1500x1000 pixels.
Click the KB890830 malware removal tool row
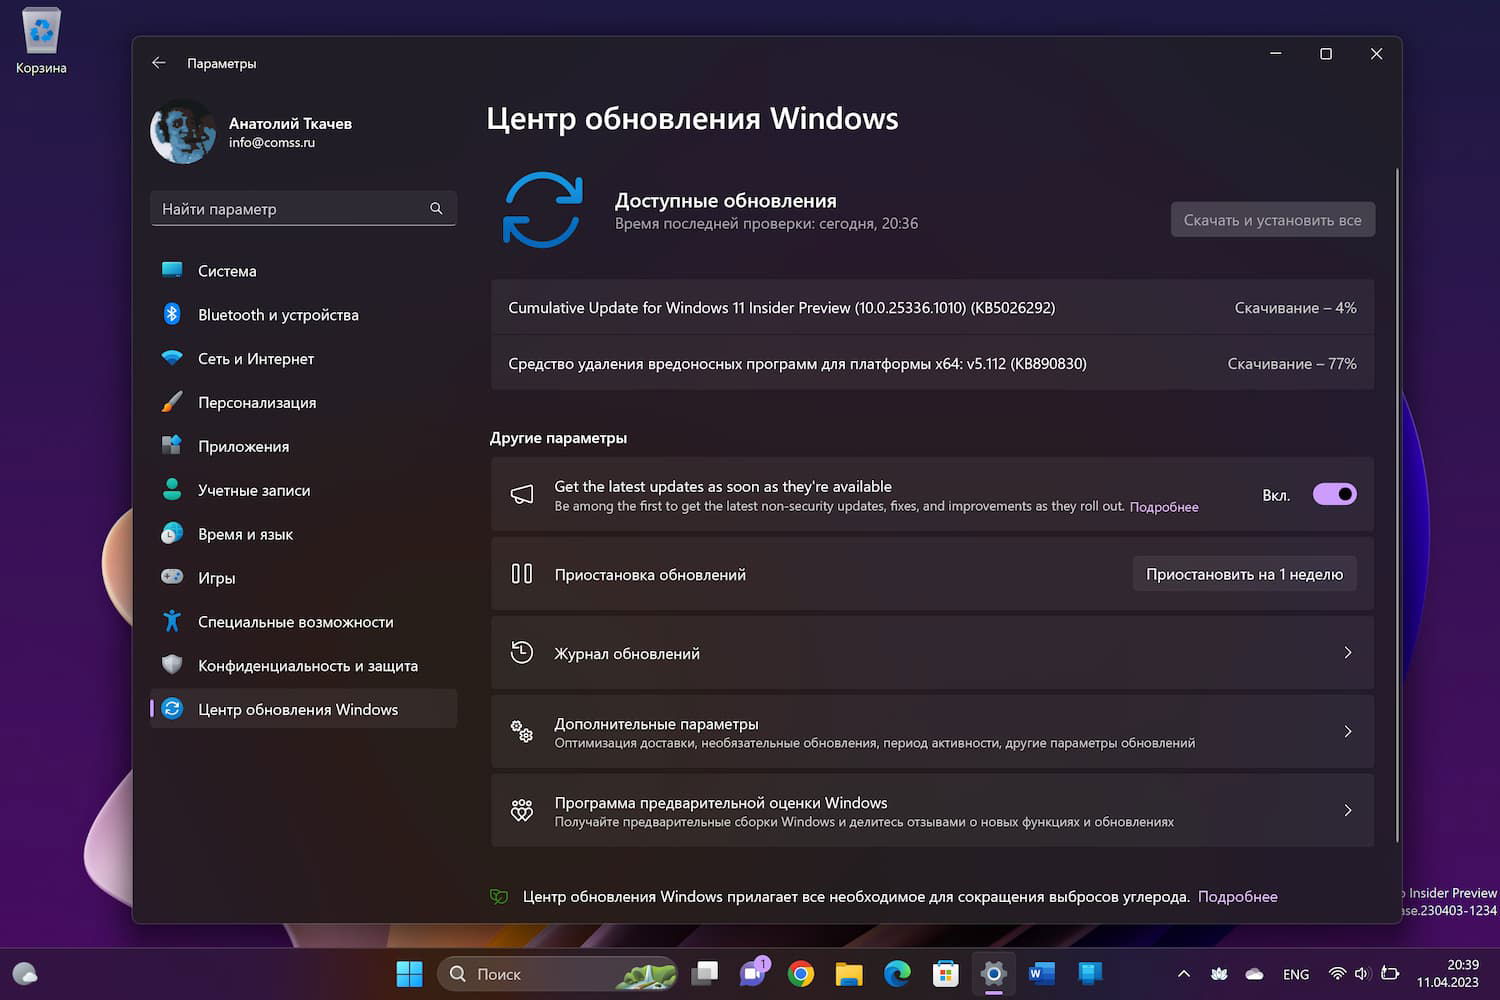pyautogui.click(x=932, y=364)
